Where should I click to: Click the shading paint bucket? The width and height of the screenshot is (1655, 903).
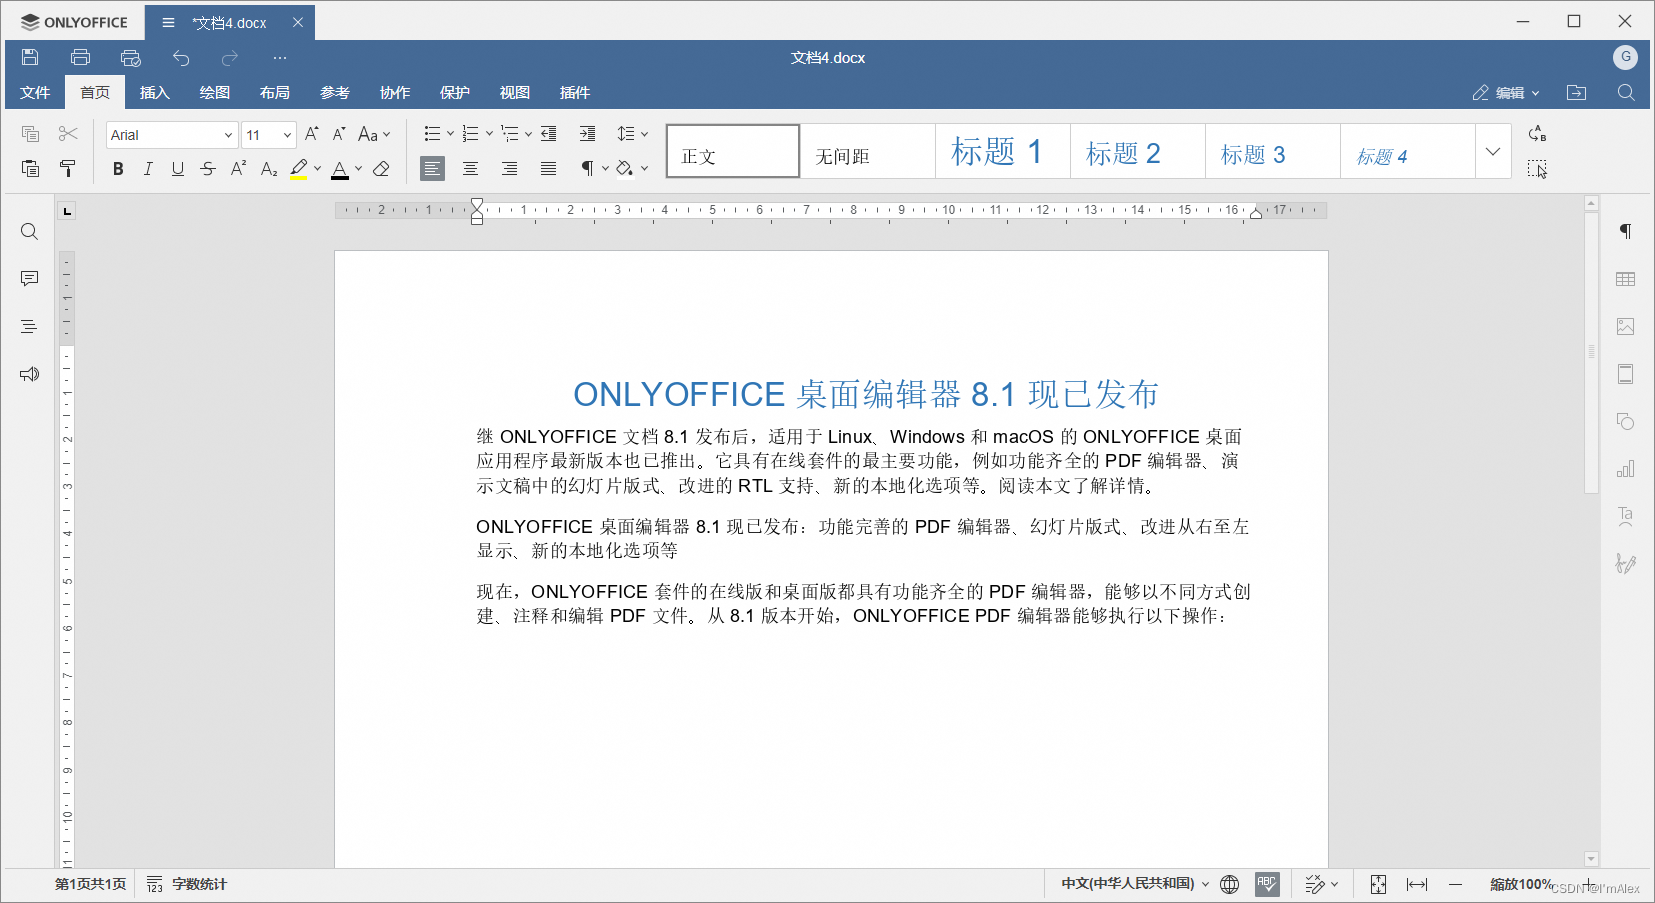(x=625, y=168)
